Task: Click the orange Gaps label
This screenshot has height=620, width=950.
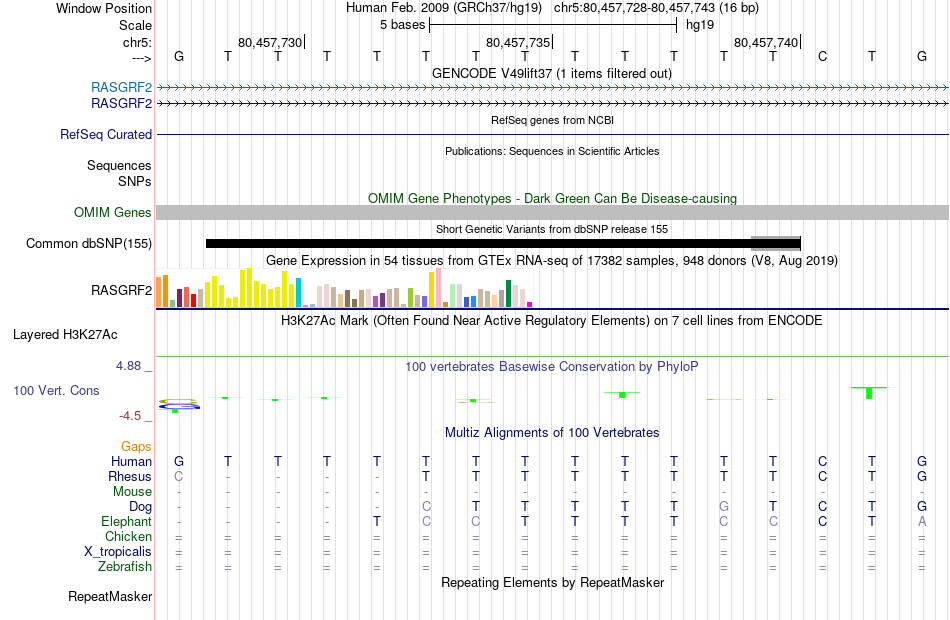Action: click(x=136, y=447)
